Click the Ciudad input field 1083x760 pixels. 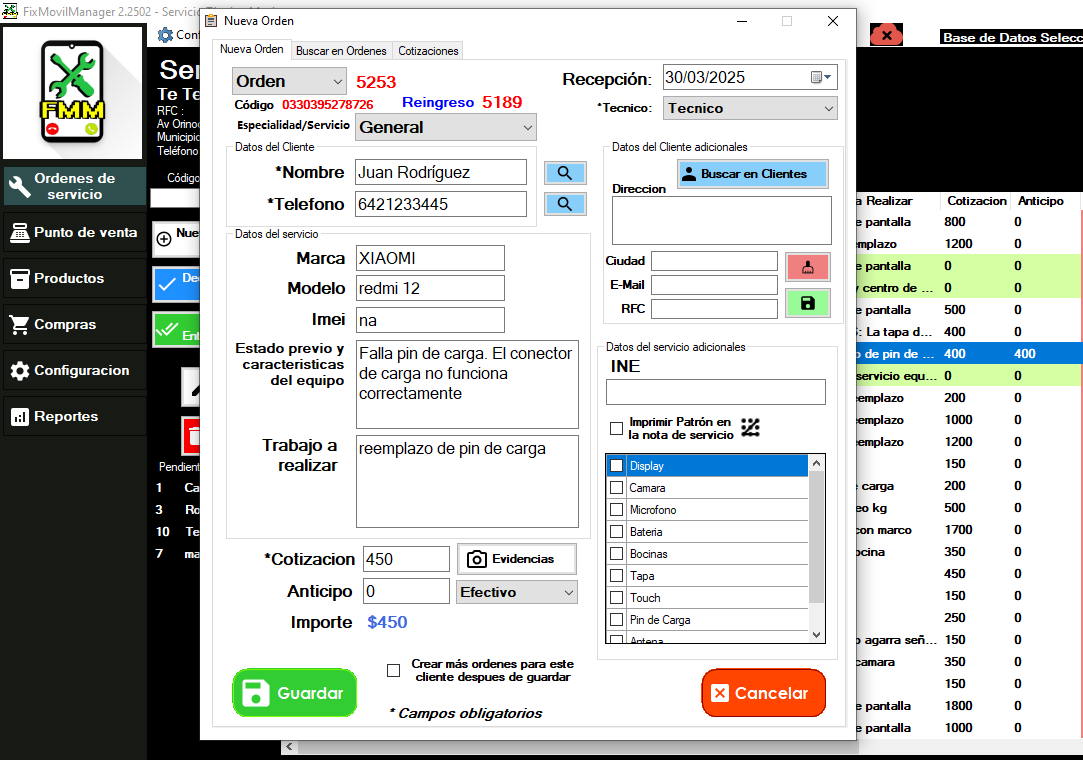pyautogui.click(x=714, y=261)
